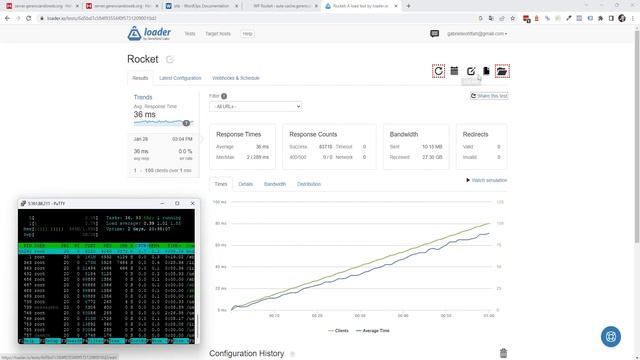
Task: Click the Clients legend entry in chart
Action: 338,331
